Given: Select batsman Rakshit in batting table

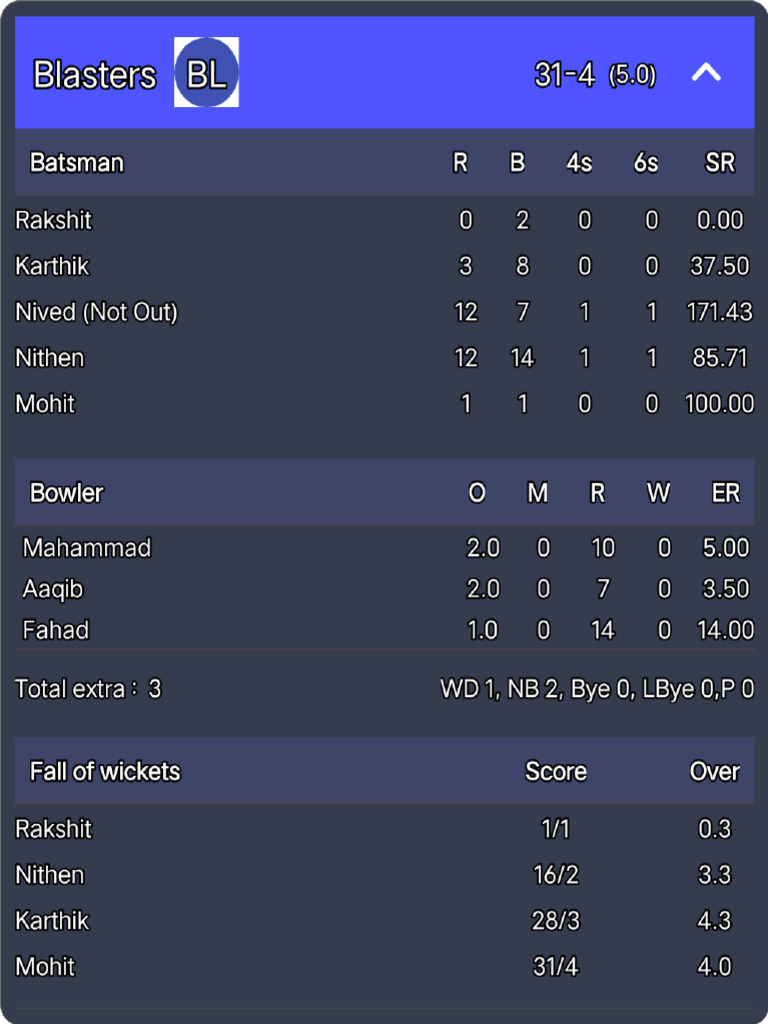Looking at the screenshot, I should pyautogui.click(x=54, y=220).
